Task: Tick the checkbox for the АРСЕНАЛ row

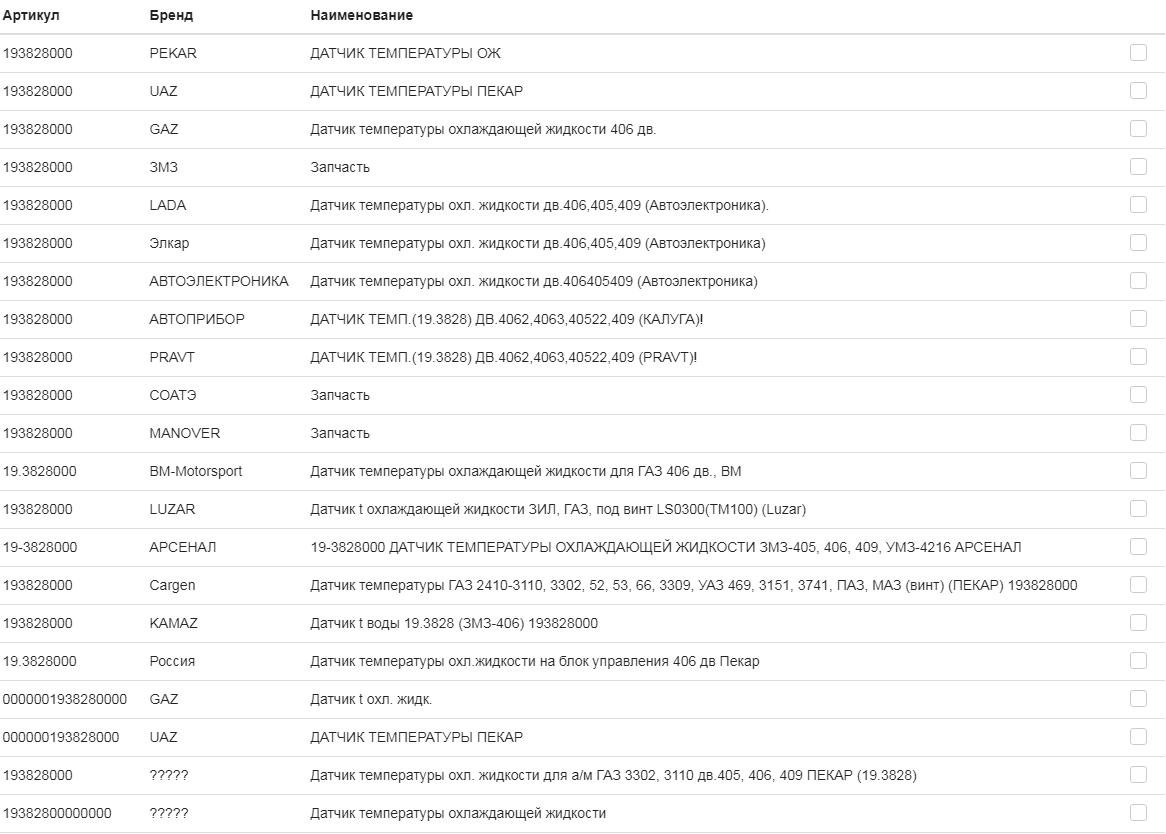Action: [x=1138, y=547]
